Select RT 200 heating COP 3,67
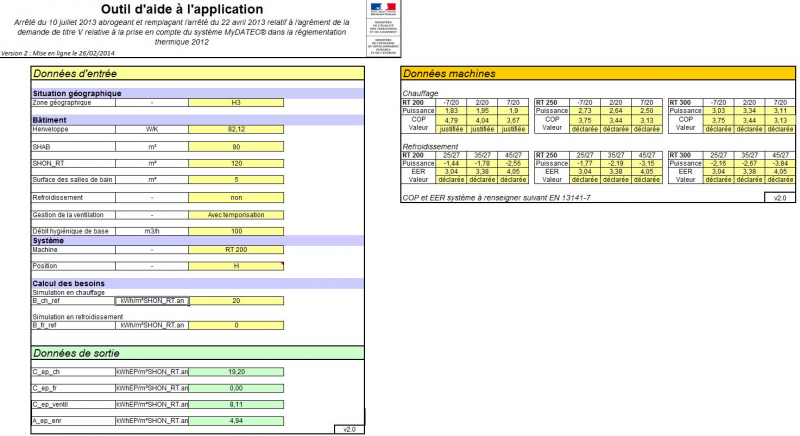 [x=513, y=120]
